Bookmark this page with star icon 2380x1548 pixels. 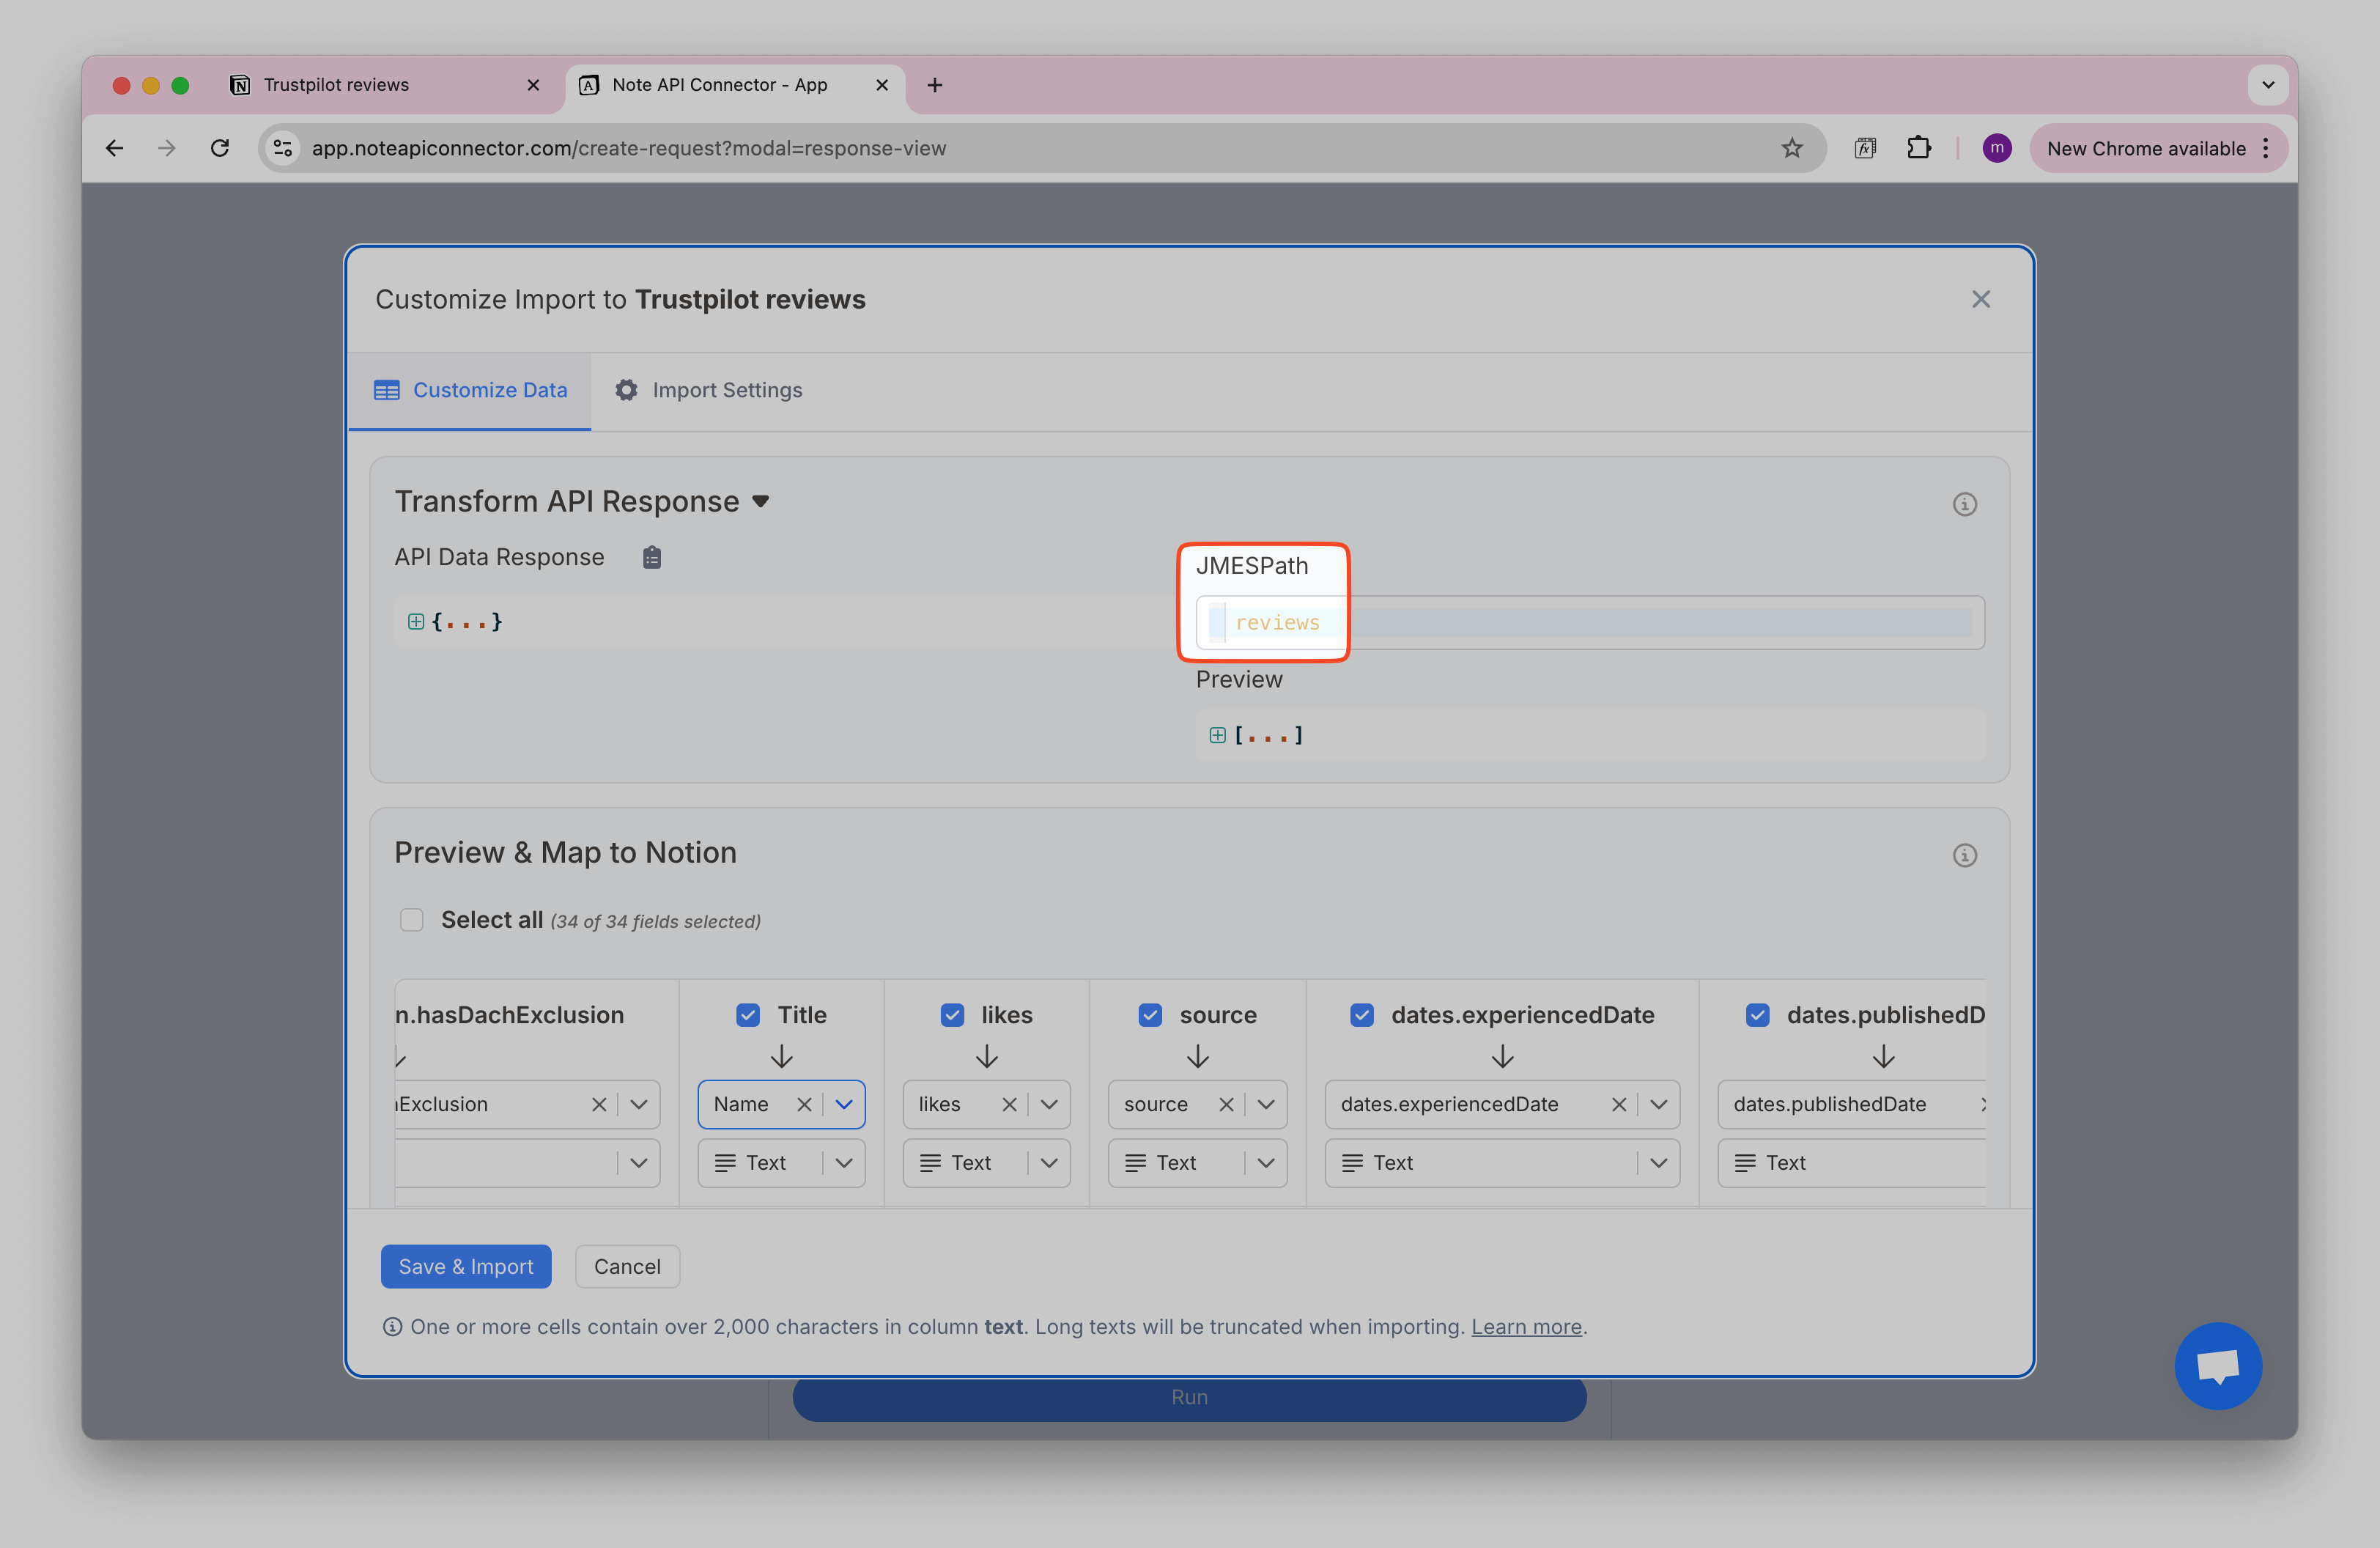pos(1791,148)
